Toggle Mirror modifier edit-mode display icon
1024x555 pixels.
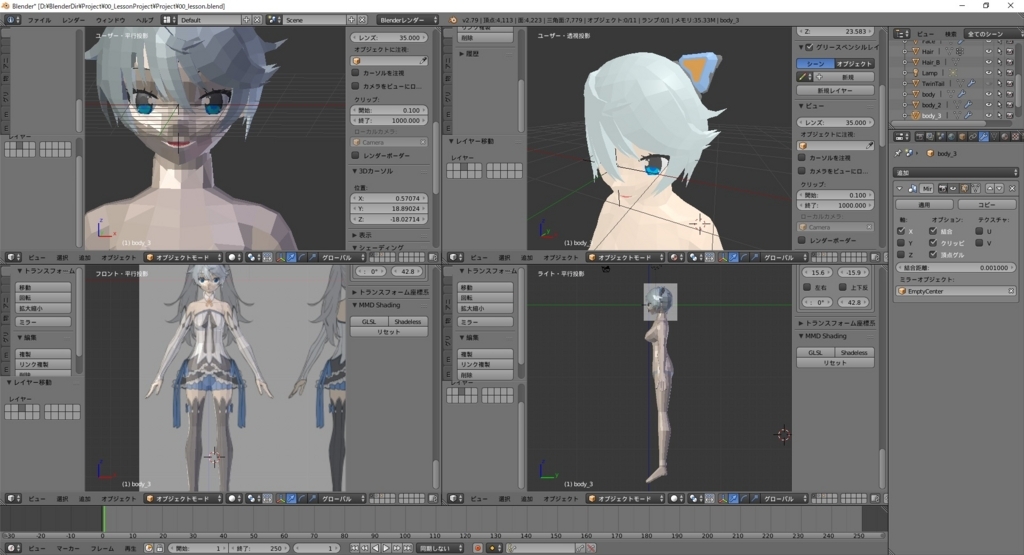pos(964,189)
